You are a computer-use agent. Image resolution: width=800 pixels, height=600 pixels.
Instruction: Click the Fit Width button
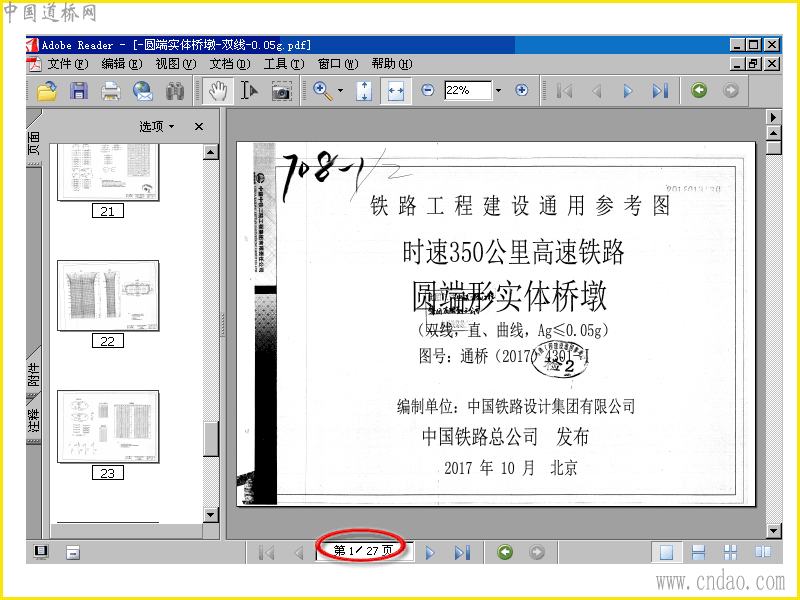point(396,91)
